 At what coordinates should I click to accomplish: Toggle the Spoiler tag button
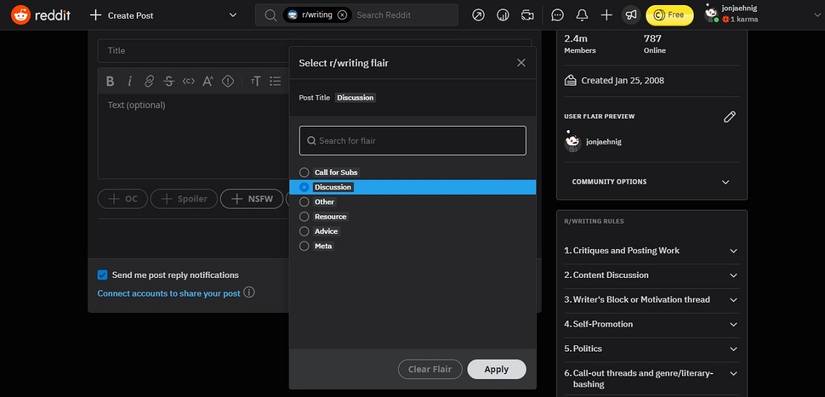(x=184, y=199)
